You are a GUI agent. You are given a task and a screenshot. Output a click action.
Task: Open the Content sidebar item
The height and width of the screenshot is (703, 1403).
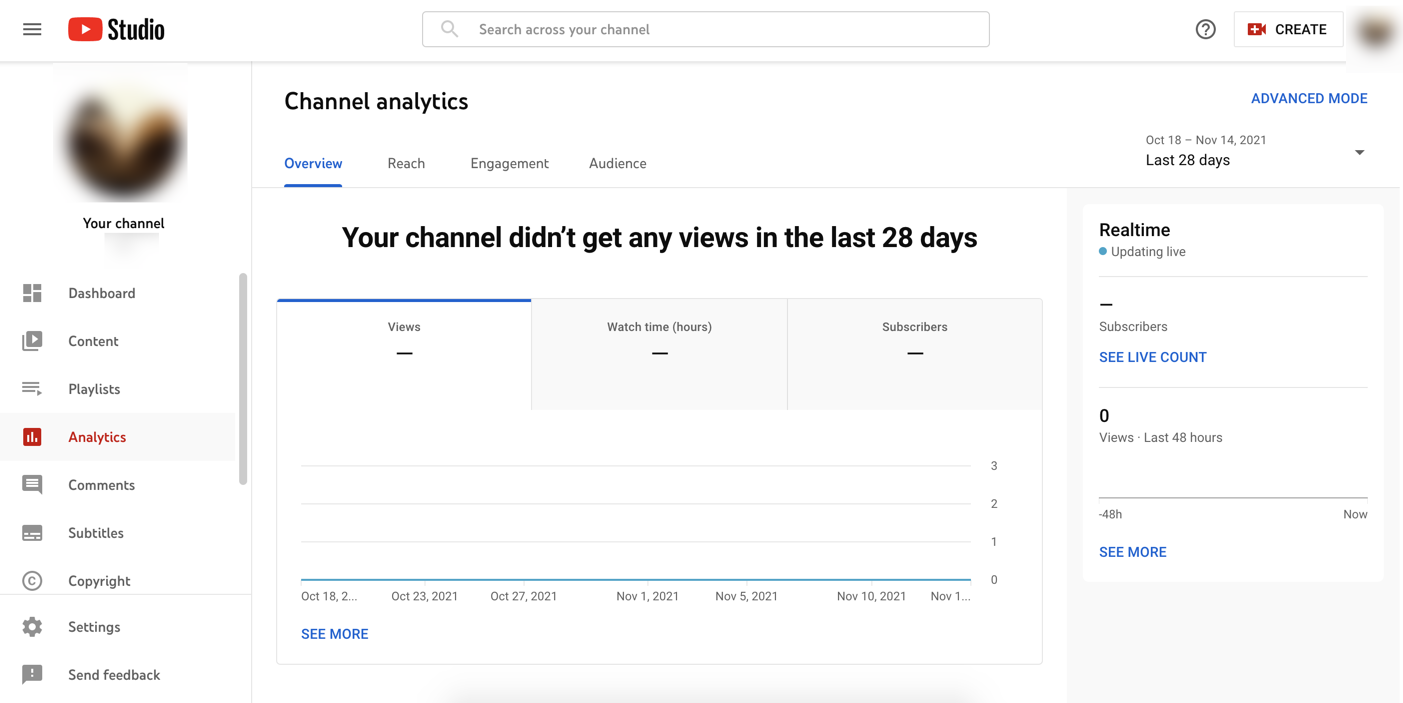pyautogui.click(x=118, y=341)
